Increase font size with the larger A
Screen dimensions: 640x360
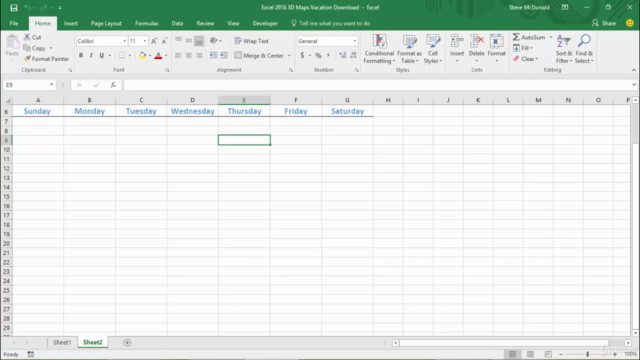pos(154,41)
